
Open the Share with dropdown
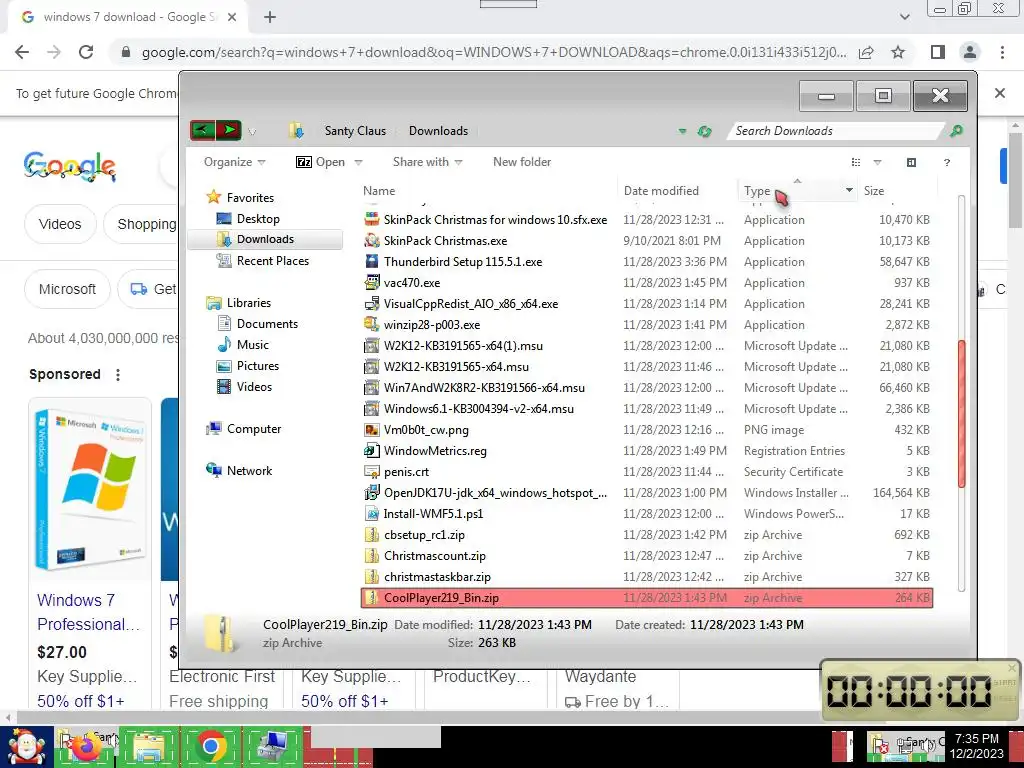[x=427, y=162]
